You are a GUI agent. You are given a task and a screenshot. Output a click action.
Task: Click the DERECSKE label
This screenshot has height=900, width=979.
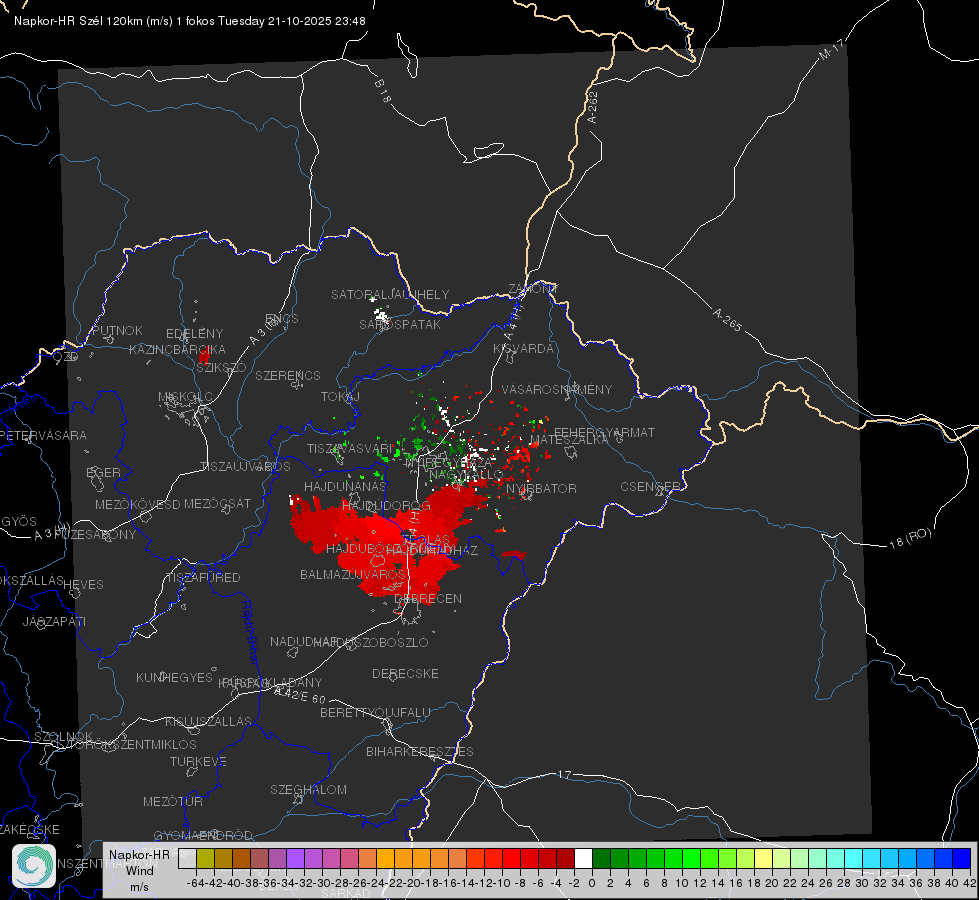pos(405,674)
